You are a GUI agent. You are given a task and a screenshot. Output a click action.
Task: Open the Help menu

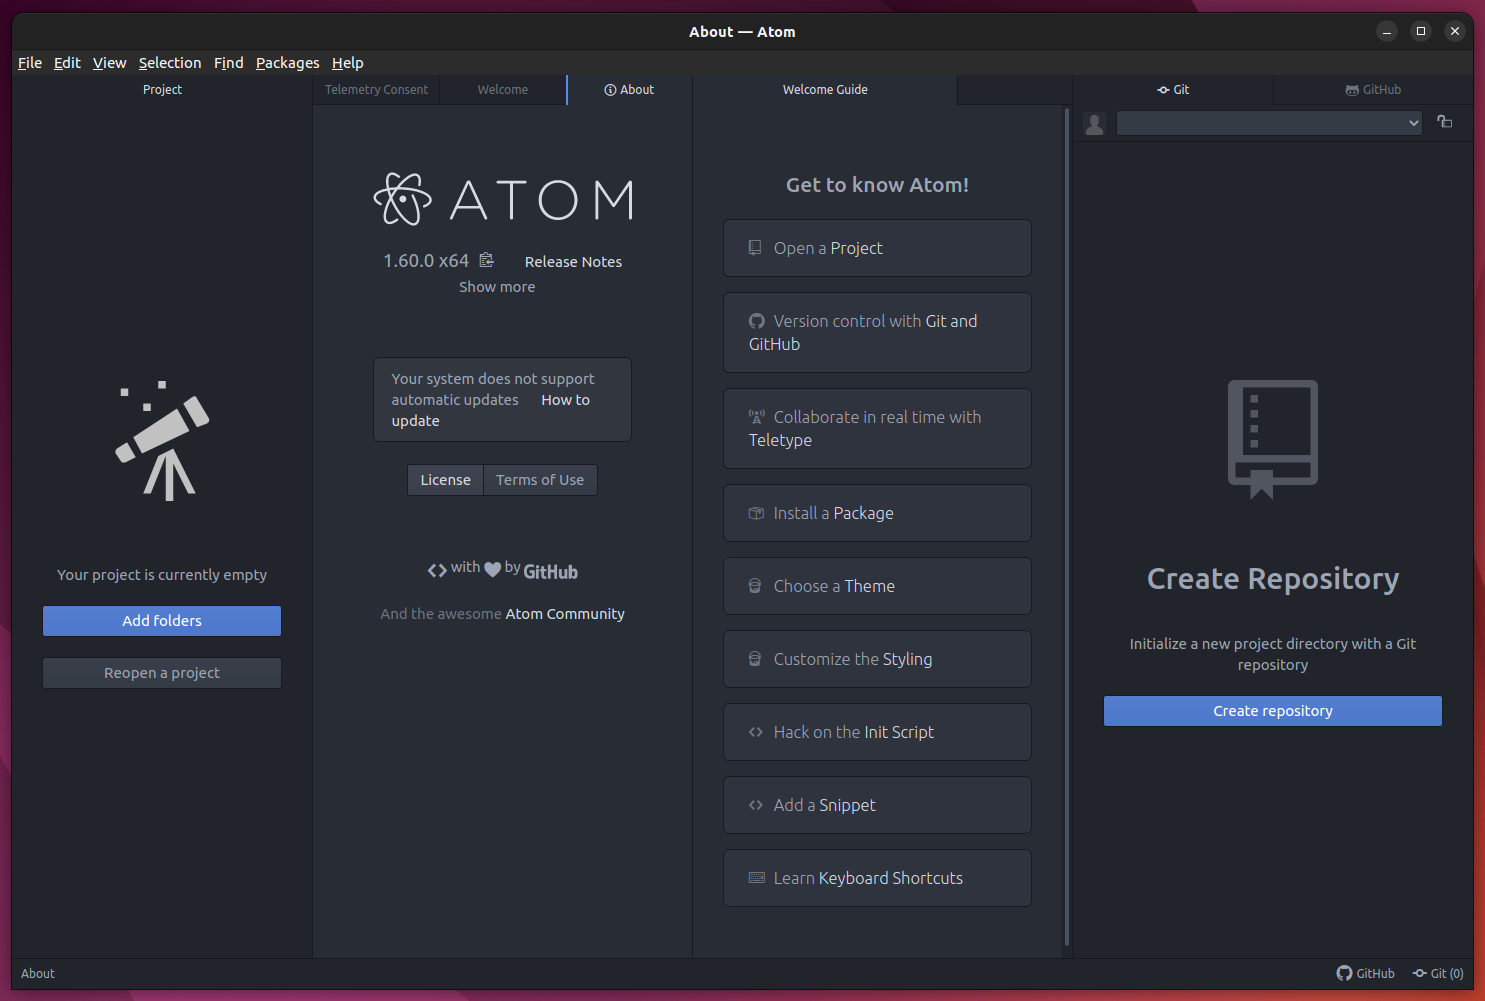[x=348, y=62]
